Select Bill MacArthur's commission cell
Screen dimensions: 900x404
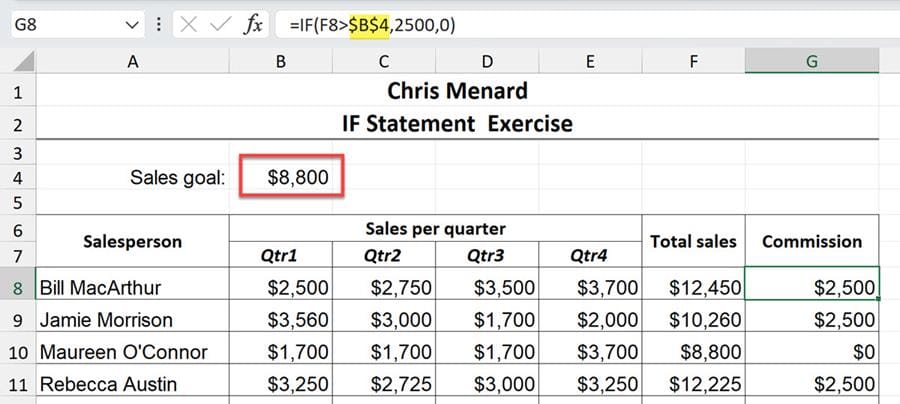point(811,288)
